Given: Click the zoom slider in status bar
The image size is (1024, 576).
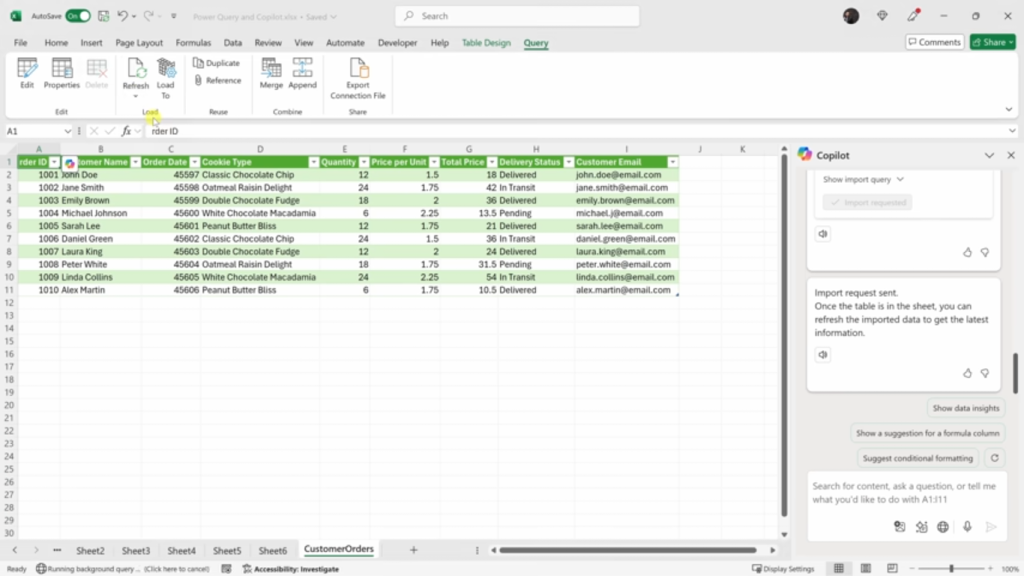Looking at the screenshot, I should pos(951,568).
